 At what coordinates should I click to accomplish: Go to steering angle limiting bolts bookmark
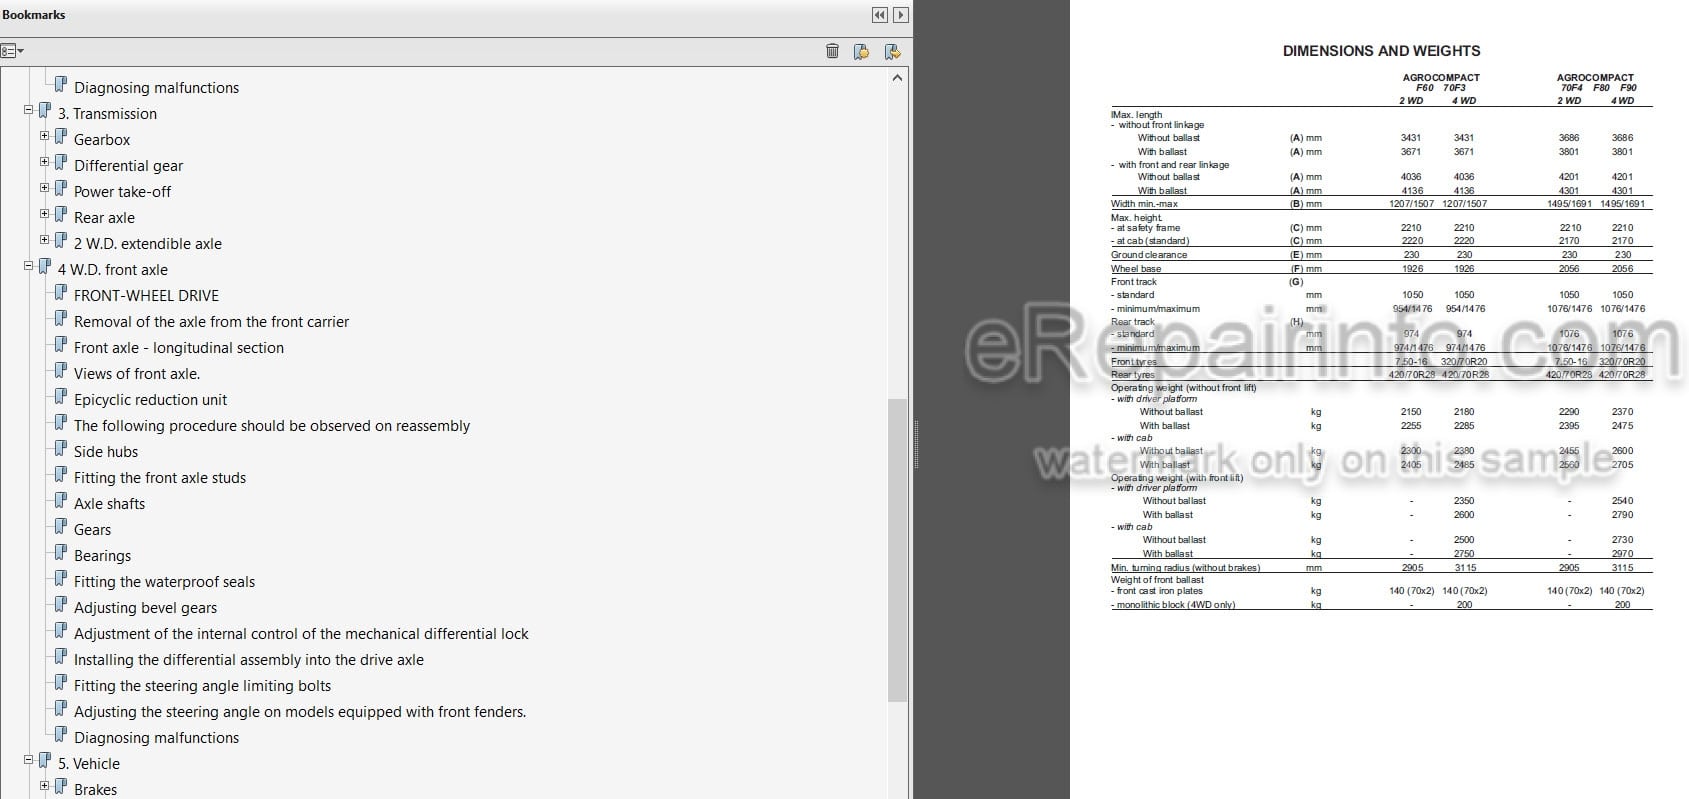pyautogui.click(x=202, y=686)
